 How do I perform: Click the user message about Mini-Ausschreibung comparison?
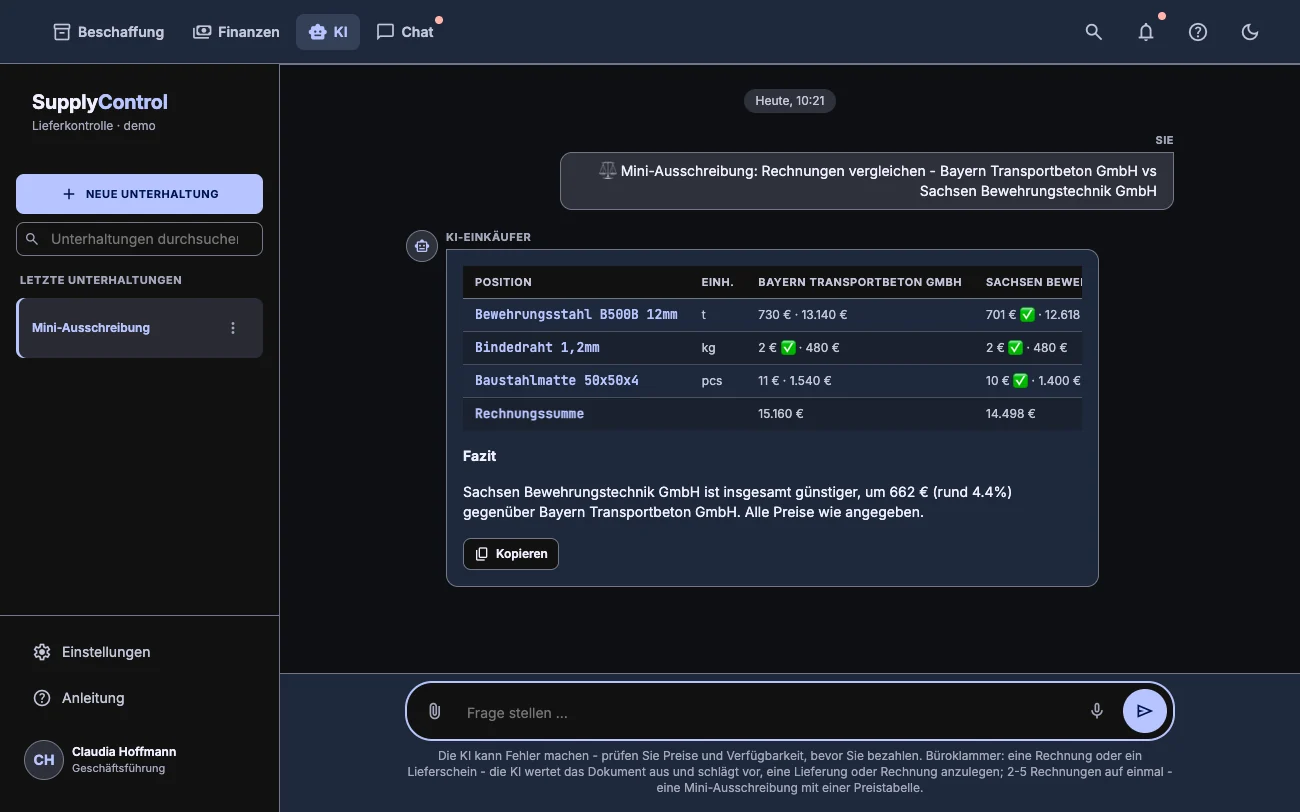click(867, 181)
